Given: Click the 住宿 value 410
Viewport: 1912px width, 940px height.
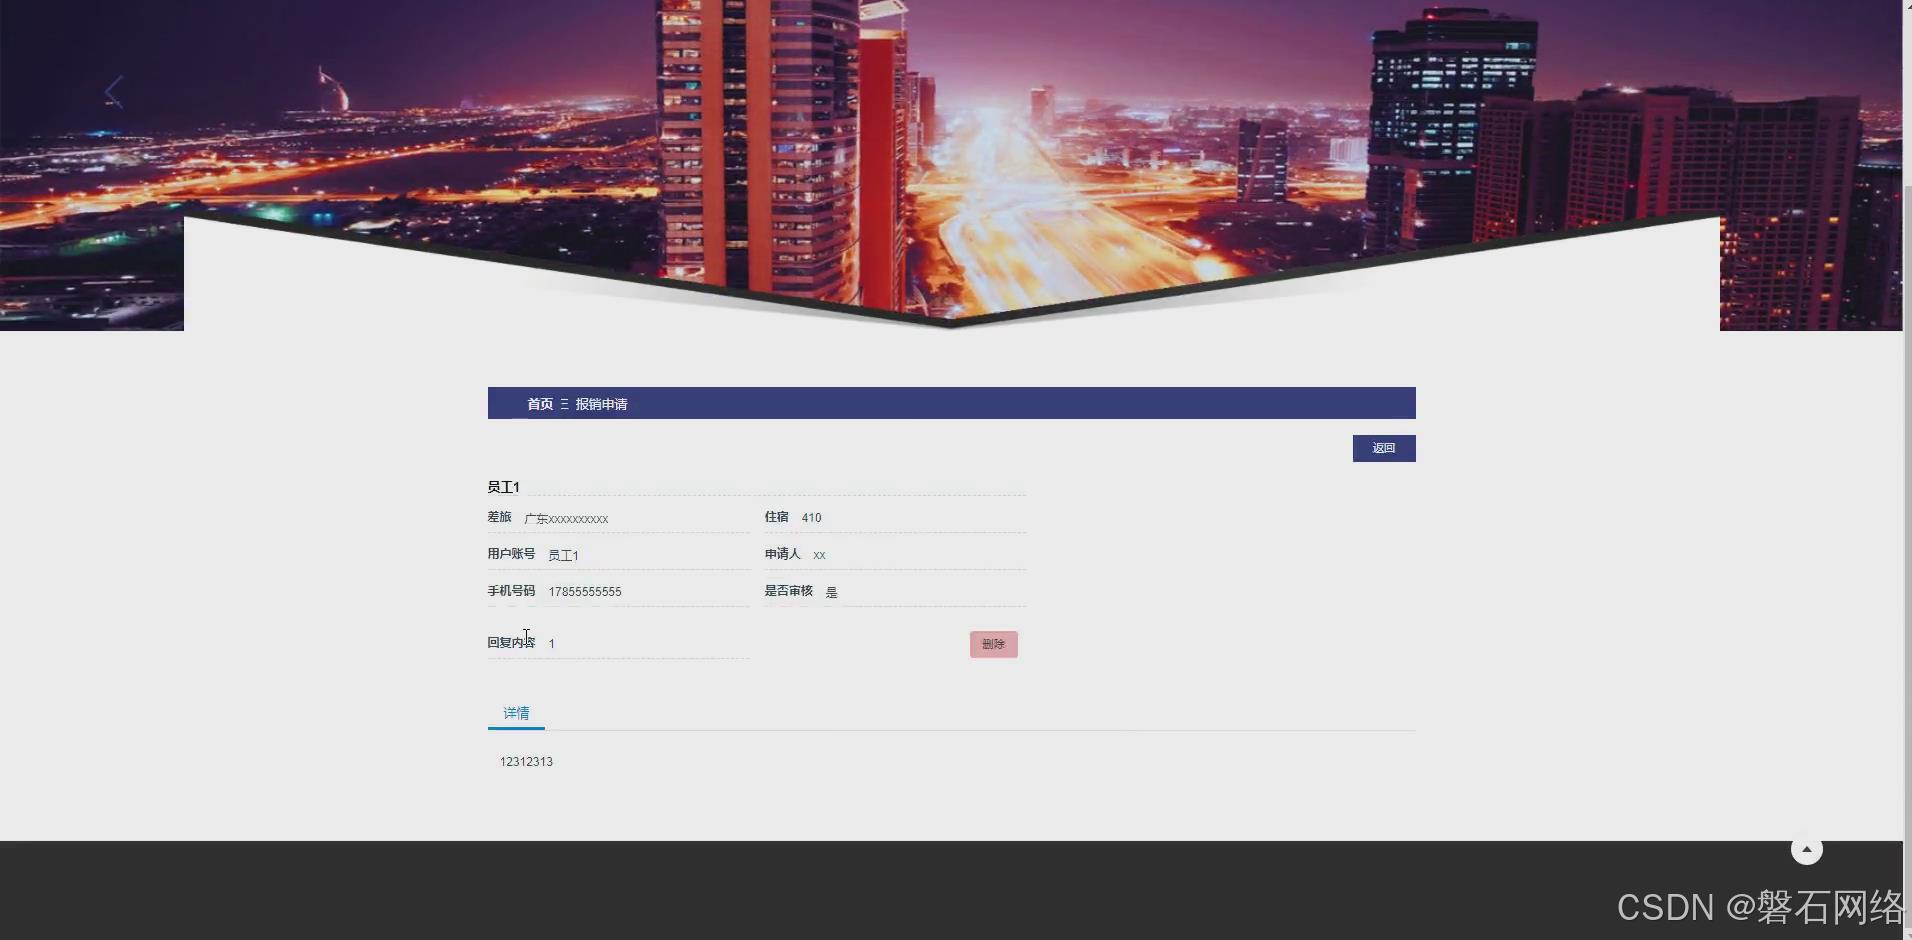Looking at the screenshot, I should click(811, 517).
